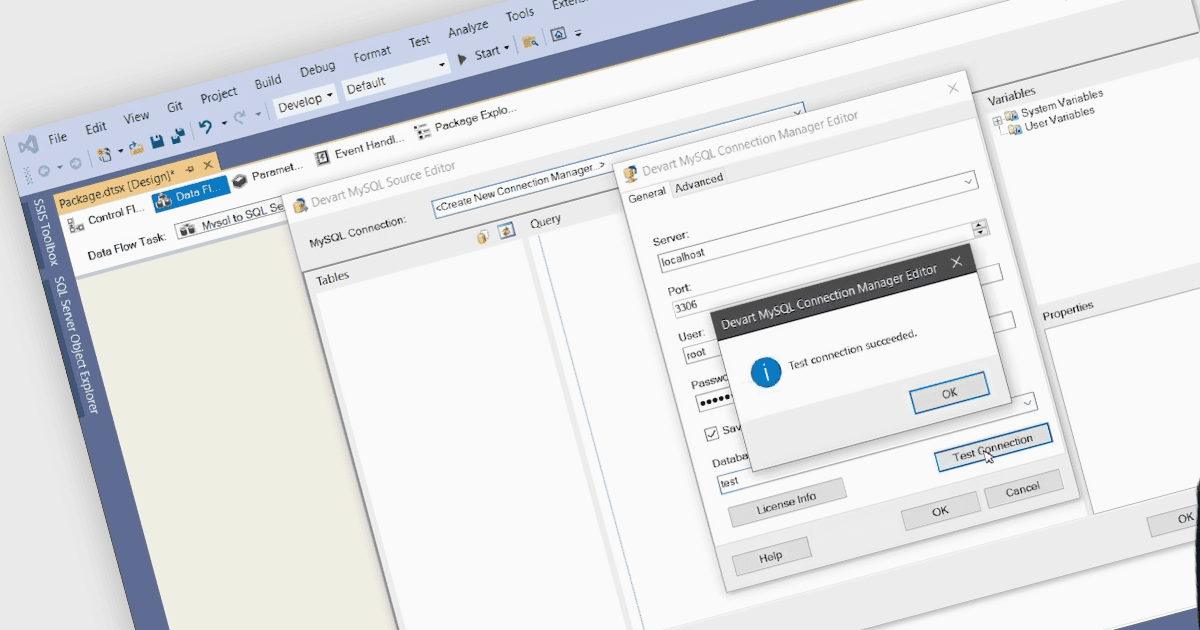Viewport: 1200px width, 630px height.
Task: Open the Build menu
Action: coord(268,82)
